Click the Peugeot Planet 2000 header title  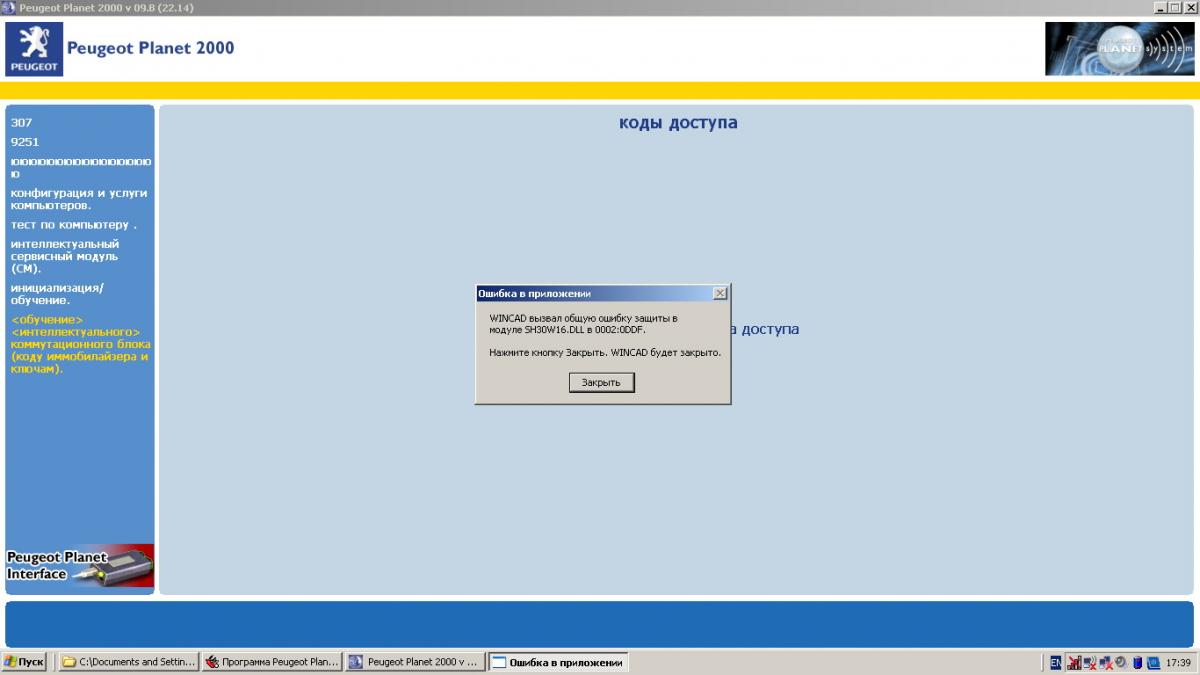click(150, 47)
